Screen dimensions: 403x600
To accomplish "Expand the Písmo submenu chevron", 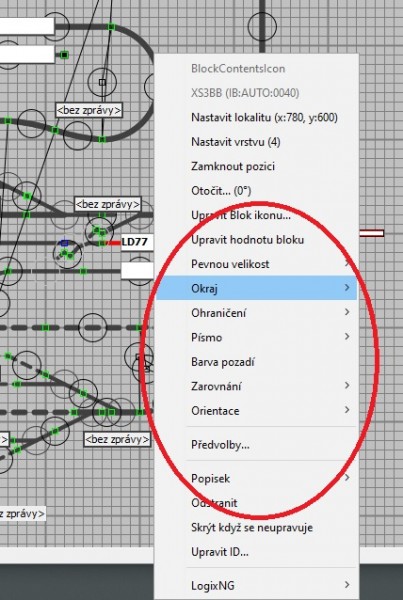I will [347, 337].
